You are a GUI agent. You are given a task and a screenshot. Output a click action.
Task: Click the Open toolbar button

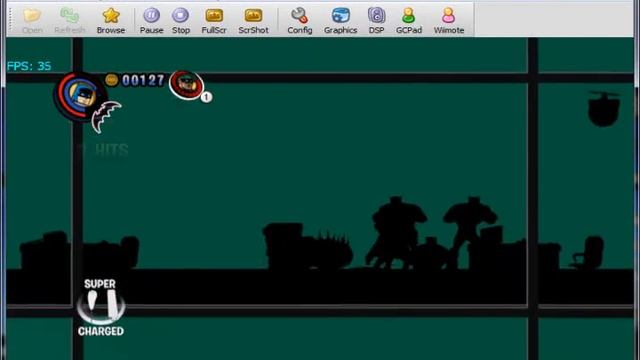(32, 21)
